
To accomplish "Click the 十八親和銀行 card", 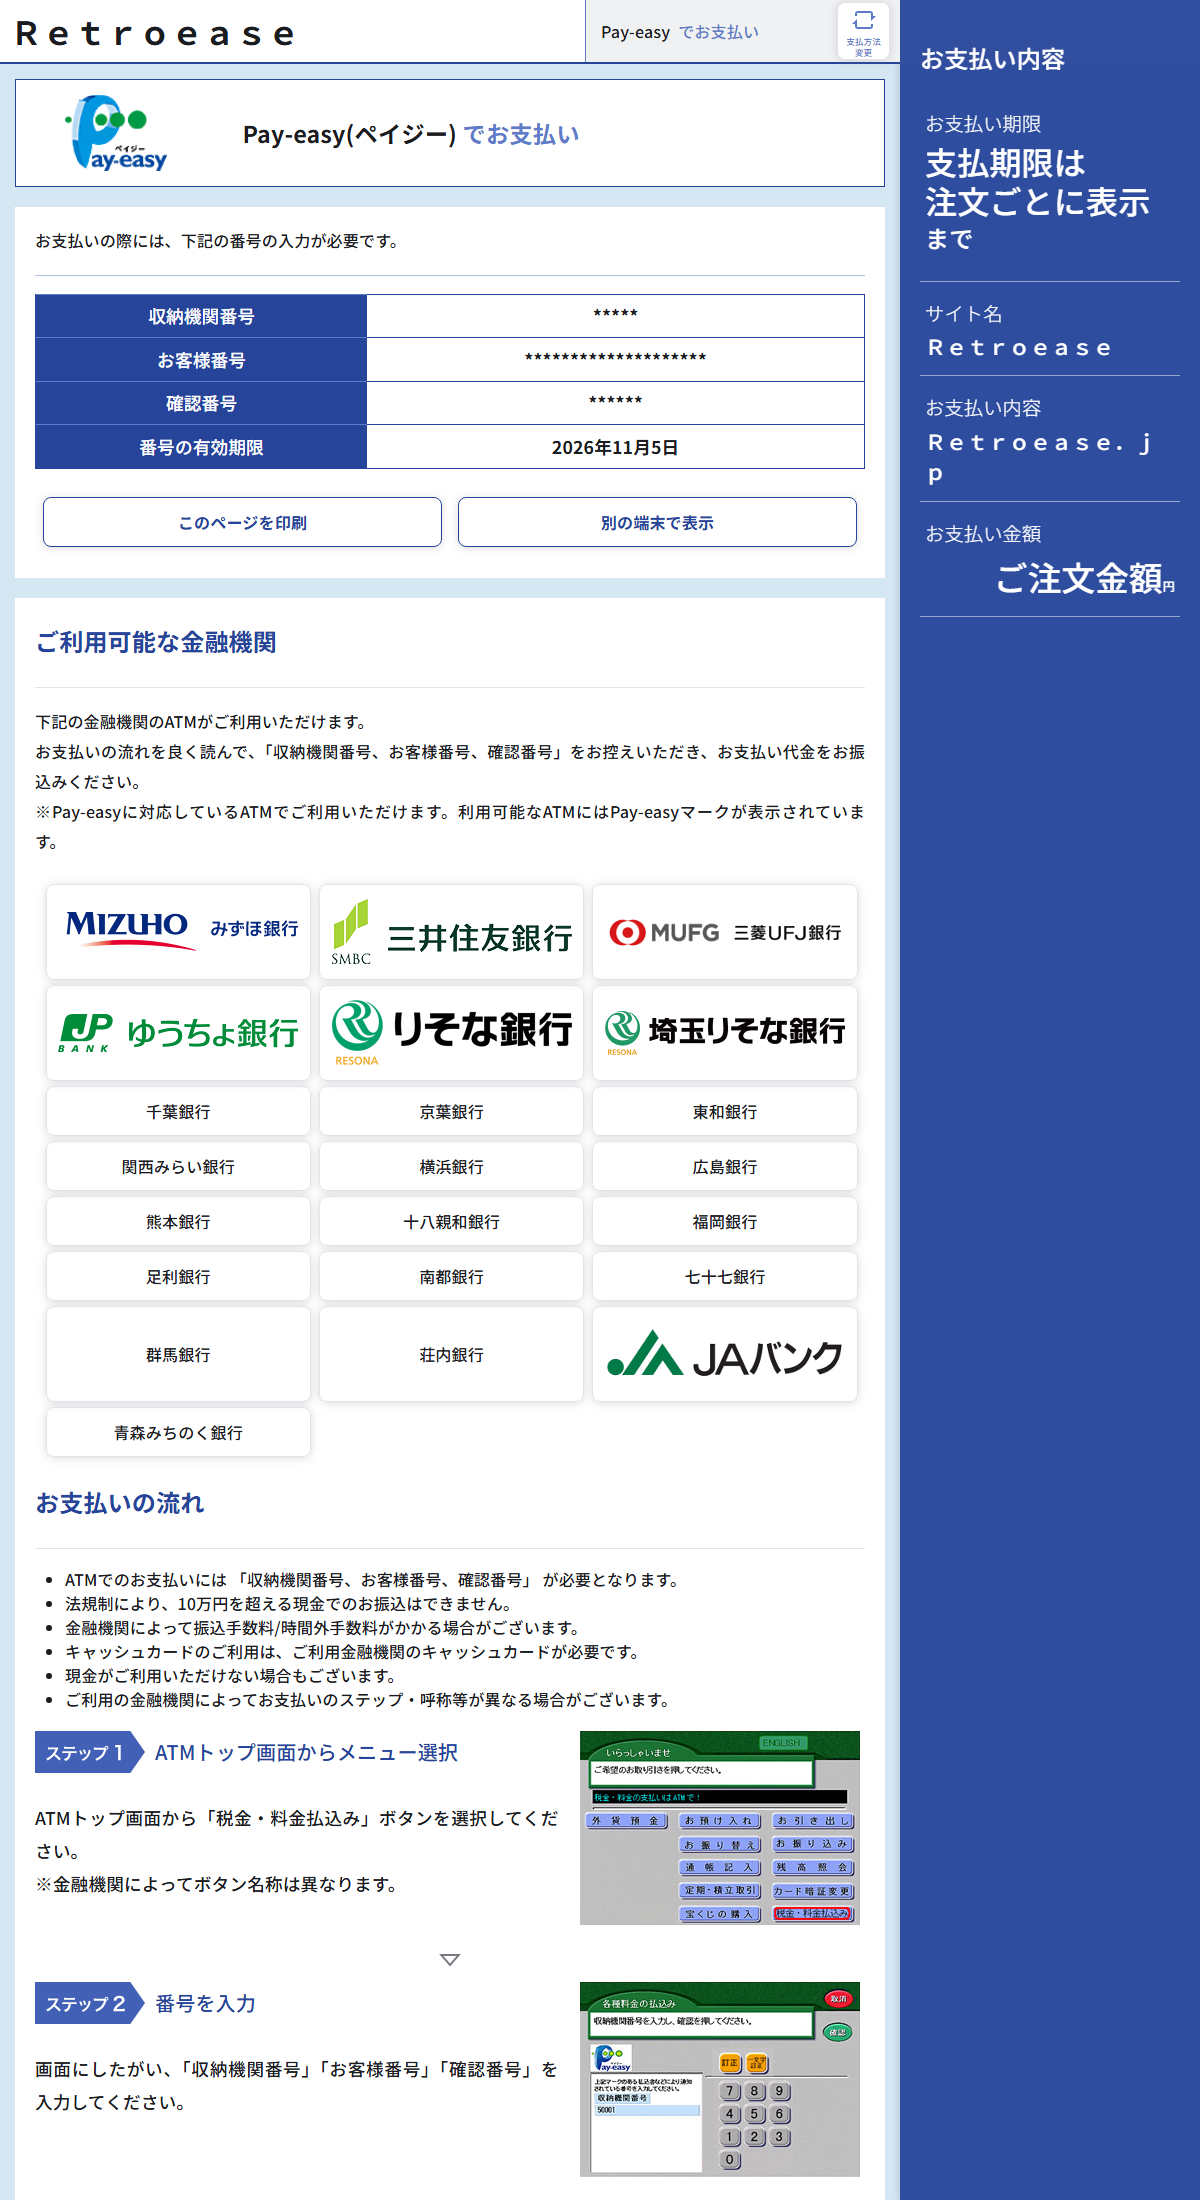I will (451, 1221).
